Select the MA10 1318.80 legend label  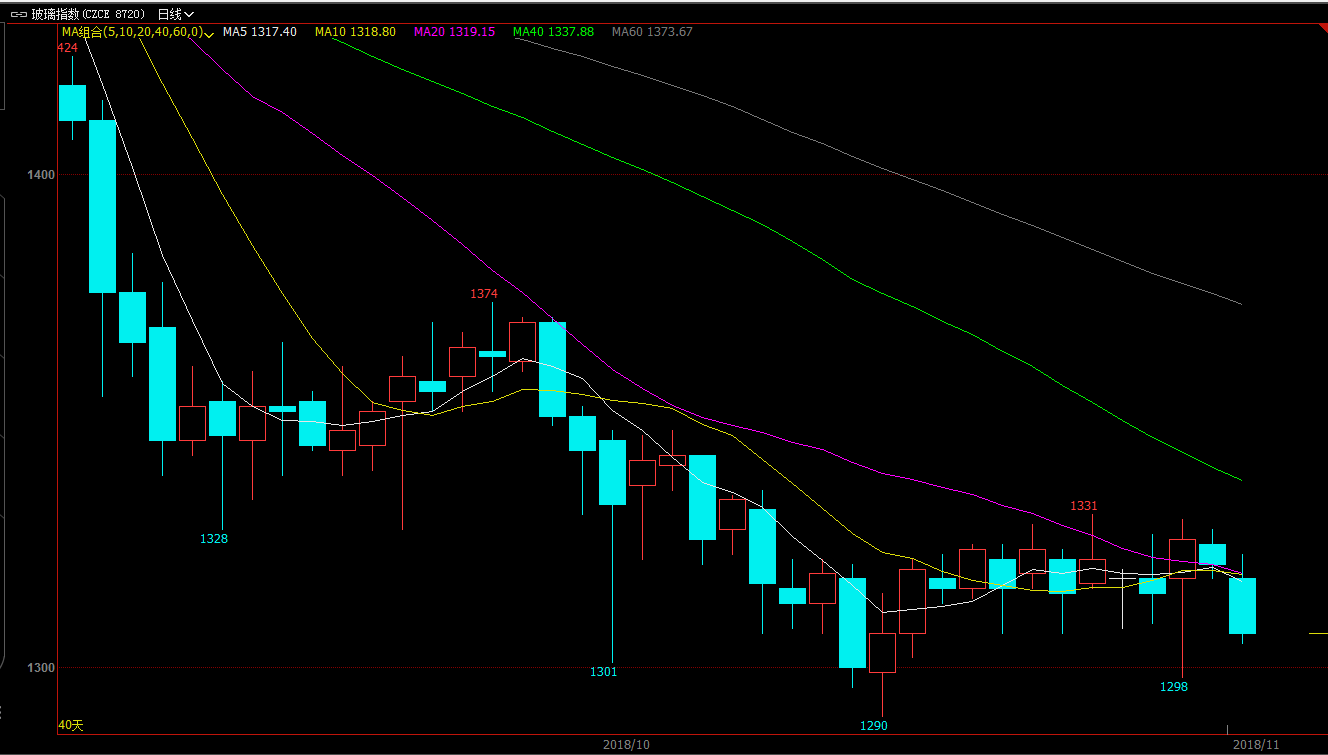(x=355, y=32)
